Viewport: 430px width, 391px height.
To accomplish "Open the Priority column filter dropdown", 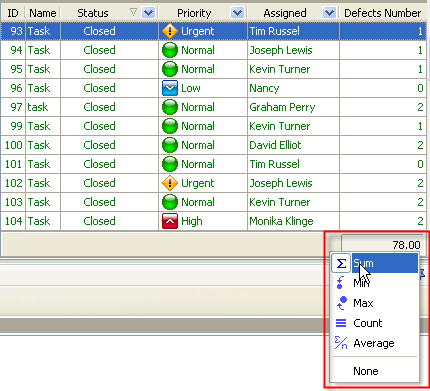I will pos(237,13).
